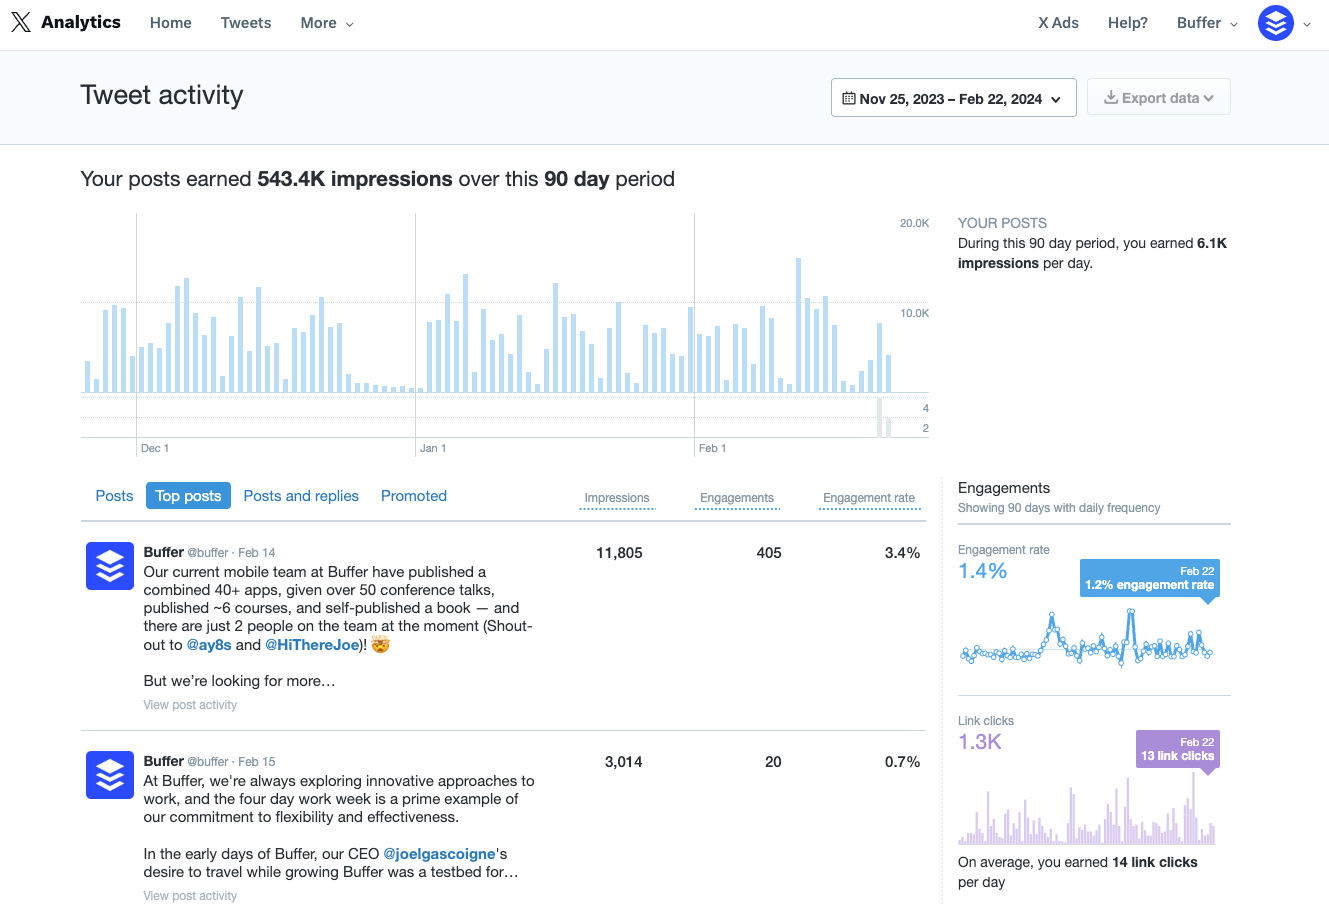The height and width of the screenshot is (905, 1329).
Task: Go to the Home menu item
Action: 171,23
